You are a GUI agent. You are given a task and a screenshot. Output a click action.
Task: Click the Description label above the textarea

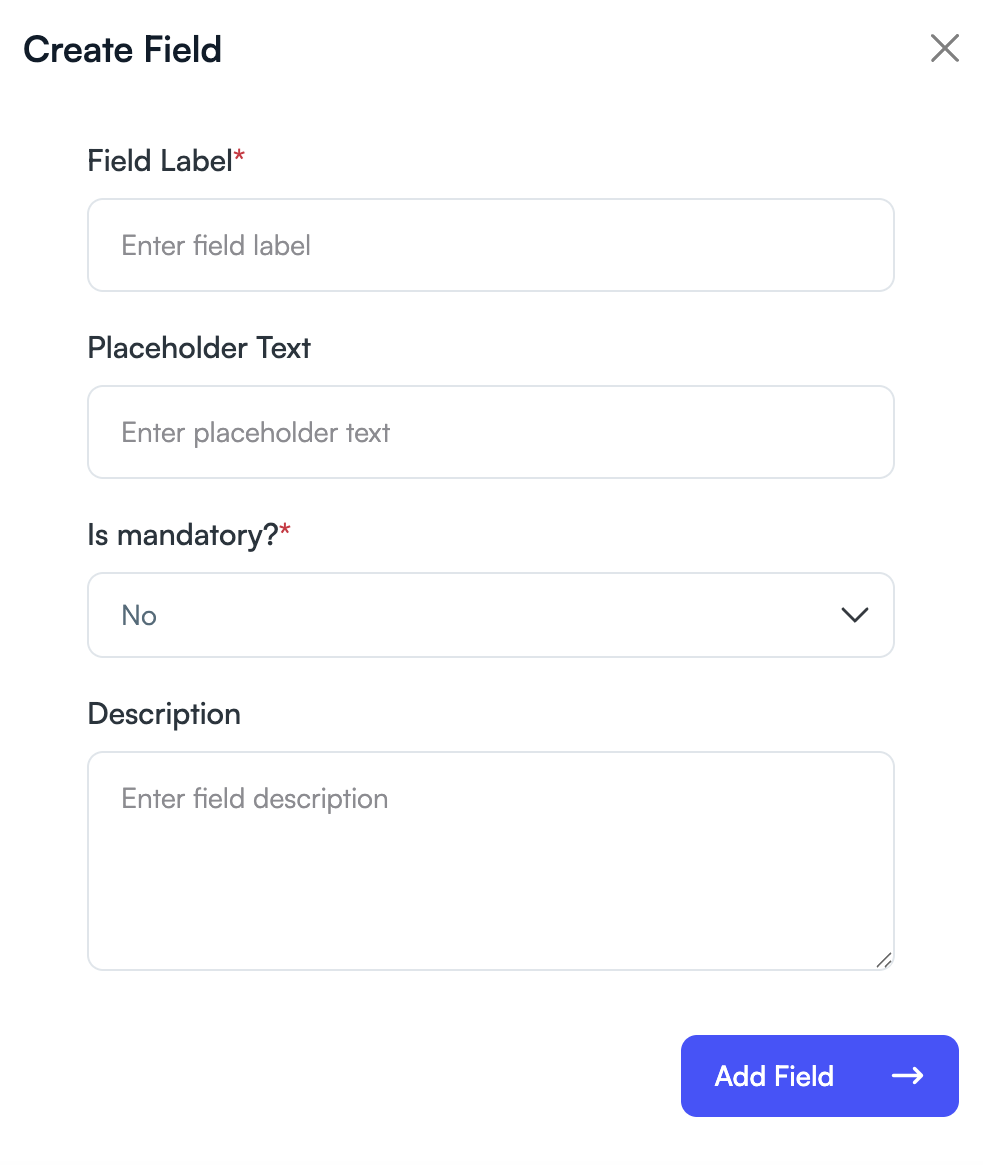(x=164, y=714)
